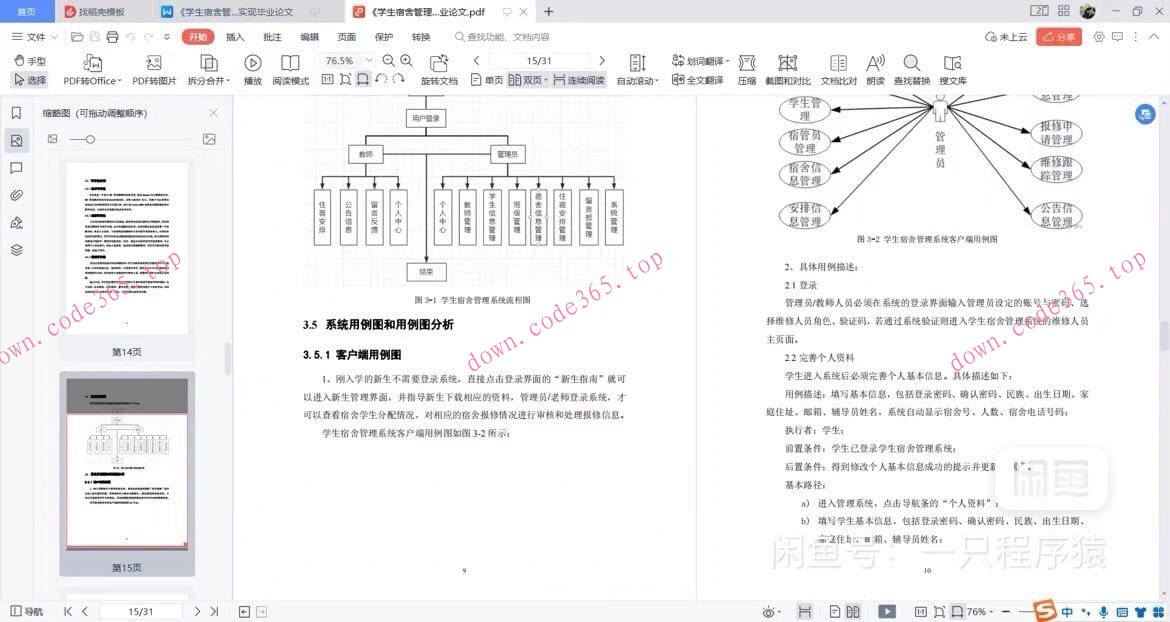Start Play mode (播放) for the PDF
This screenshot has width=1170, height=622.
coord(254,70)
